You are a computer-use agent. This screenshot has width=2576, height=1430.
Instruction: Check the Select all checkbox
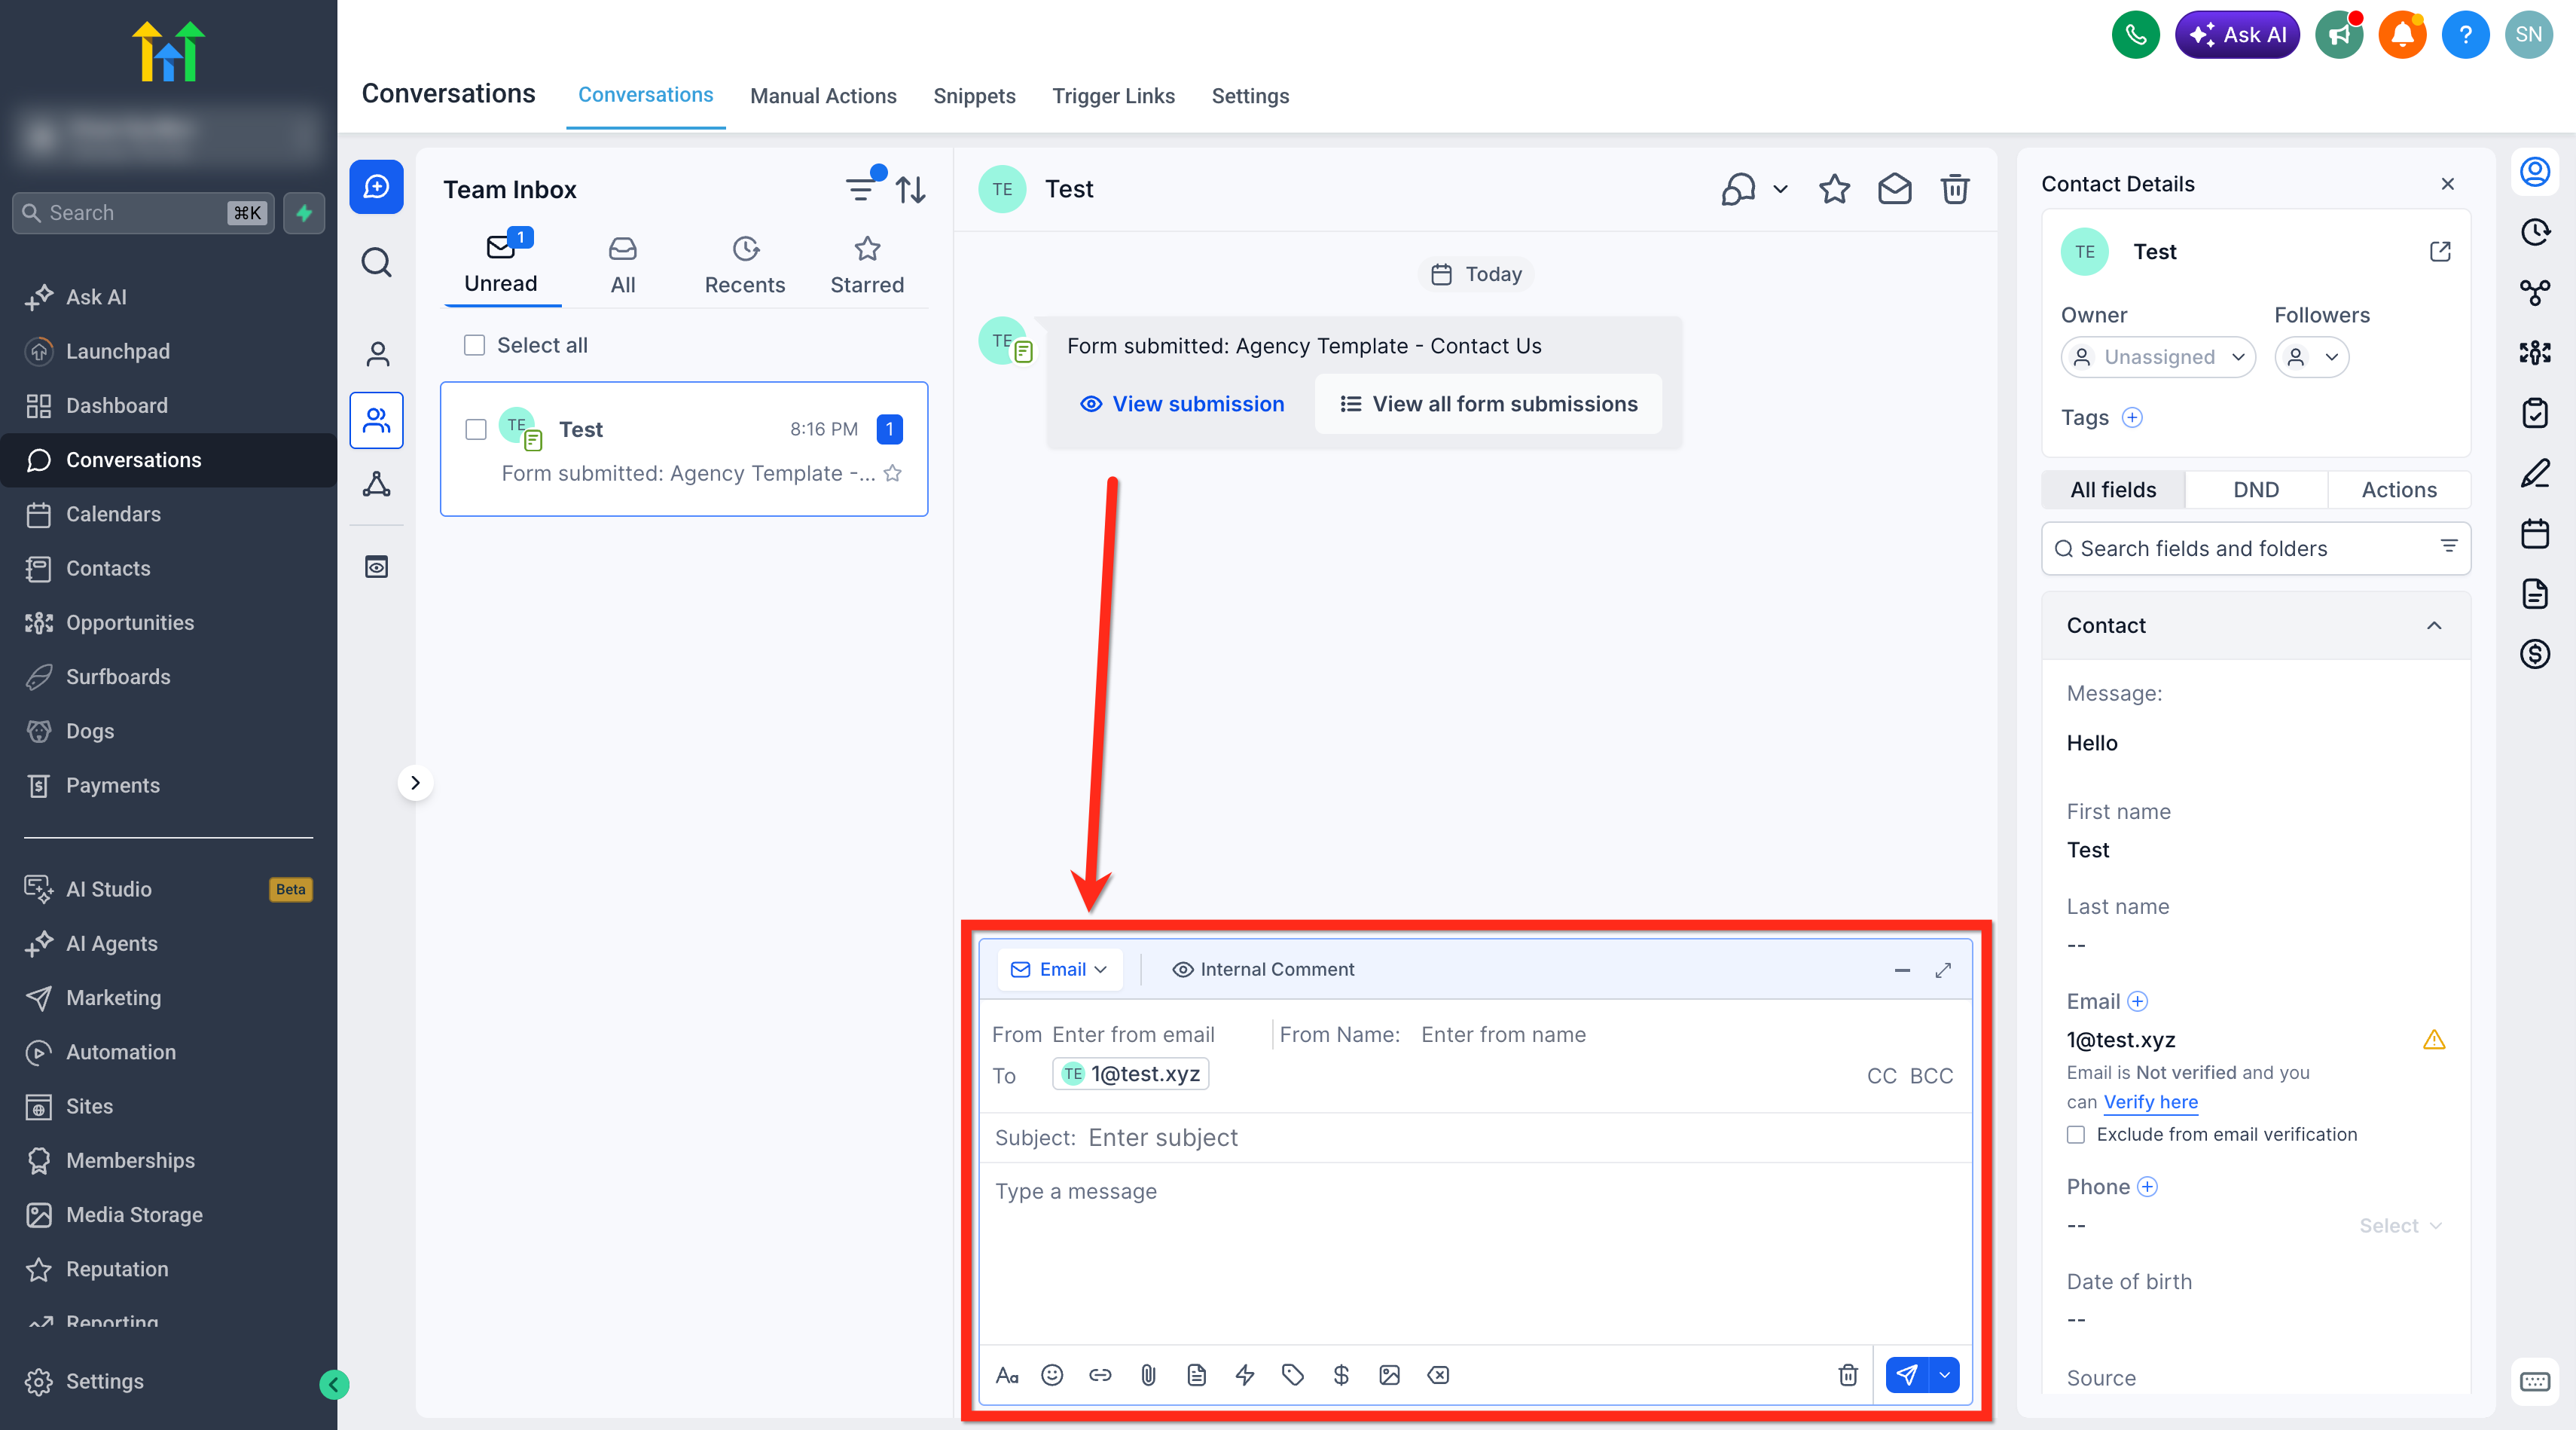click(x=475, y=345)
